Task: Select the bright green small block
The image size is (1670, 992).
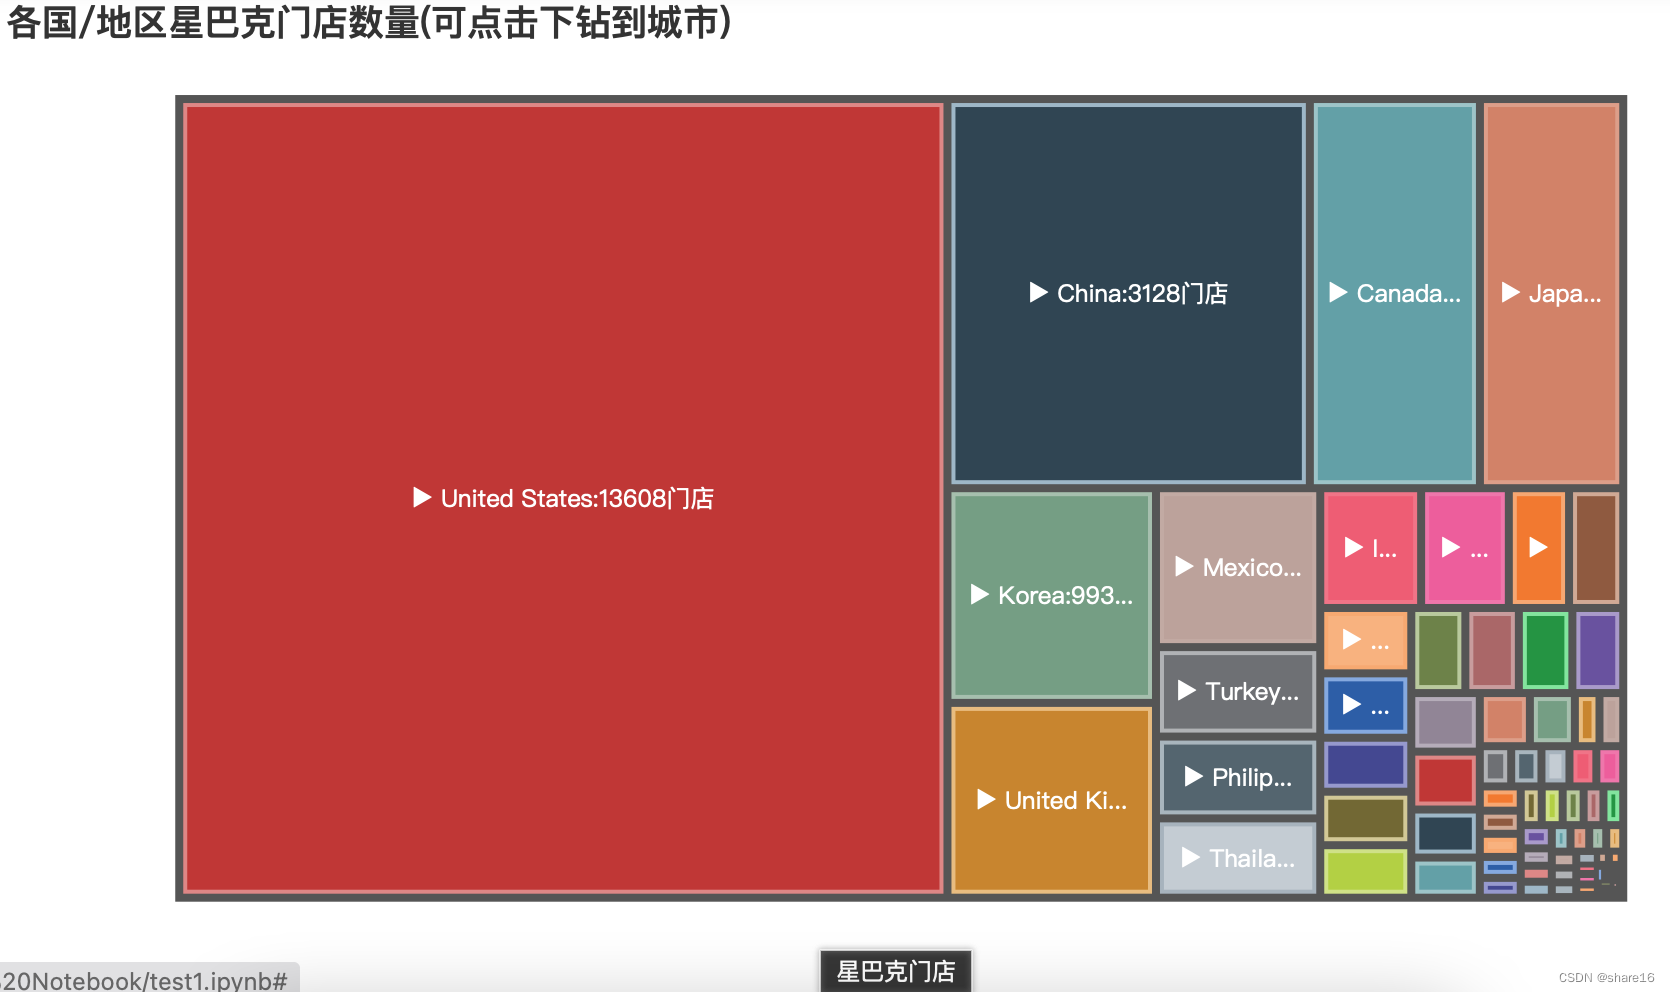Action: coord(1545,651)
